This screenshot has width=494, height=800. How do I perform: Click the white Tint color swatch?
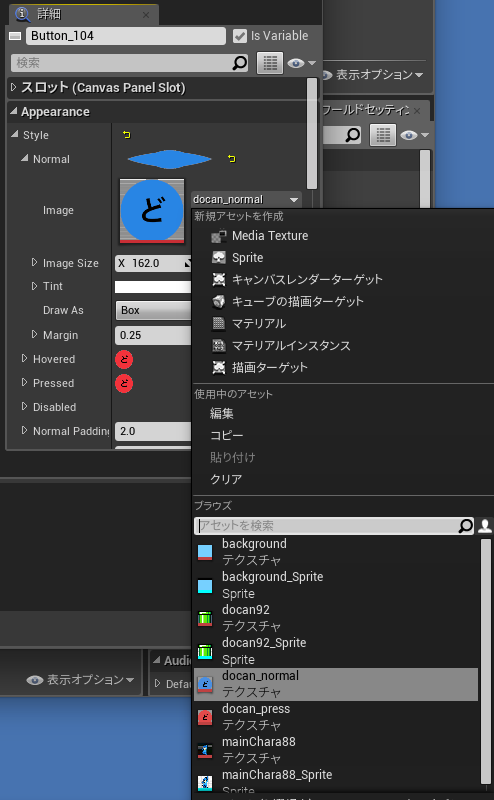pos(153,287)
